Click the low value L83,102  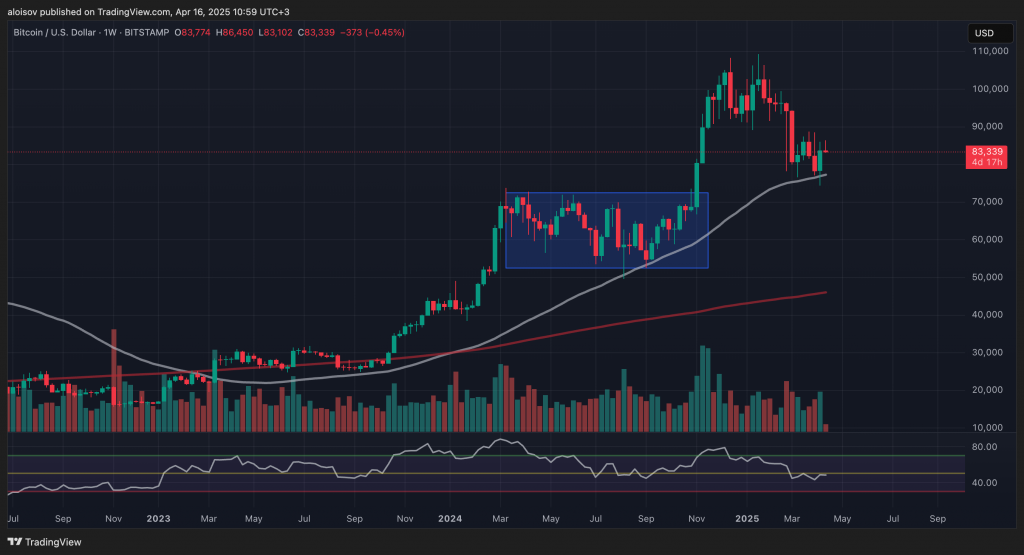coord(276,32)
